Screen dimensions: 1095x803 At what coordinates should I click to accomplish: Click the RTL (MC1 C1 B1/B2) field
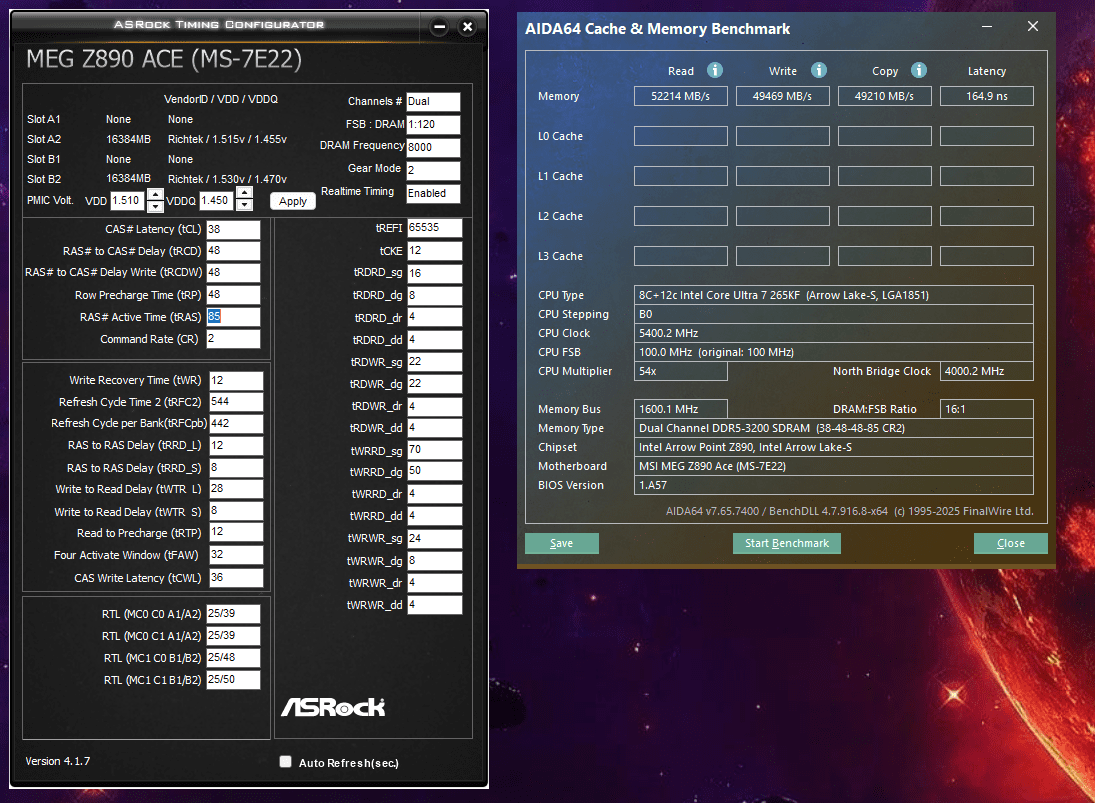point(233,679)
